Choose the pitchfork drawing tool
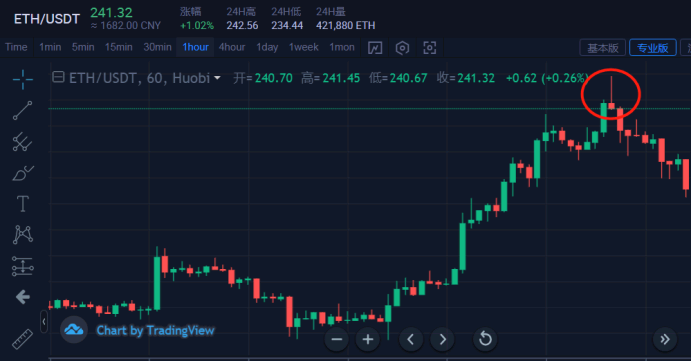 pyautogui.click(x=23, y=142)
